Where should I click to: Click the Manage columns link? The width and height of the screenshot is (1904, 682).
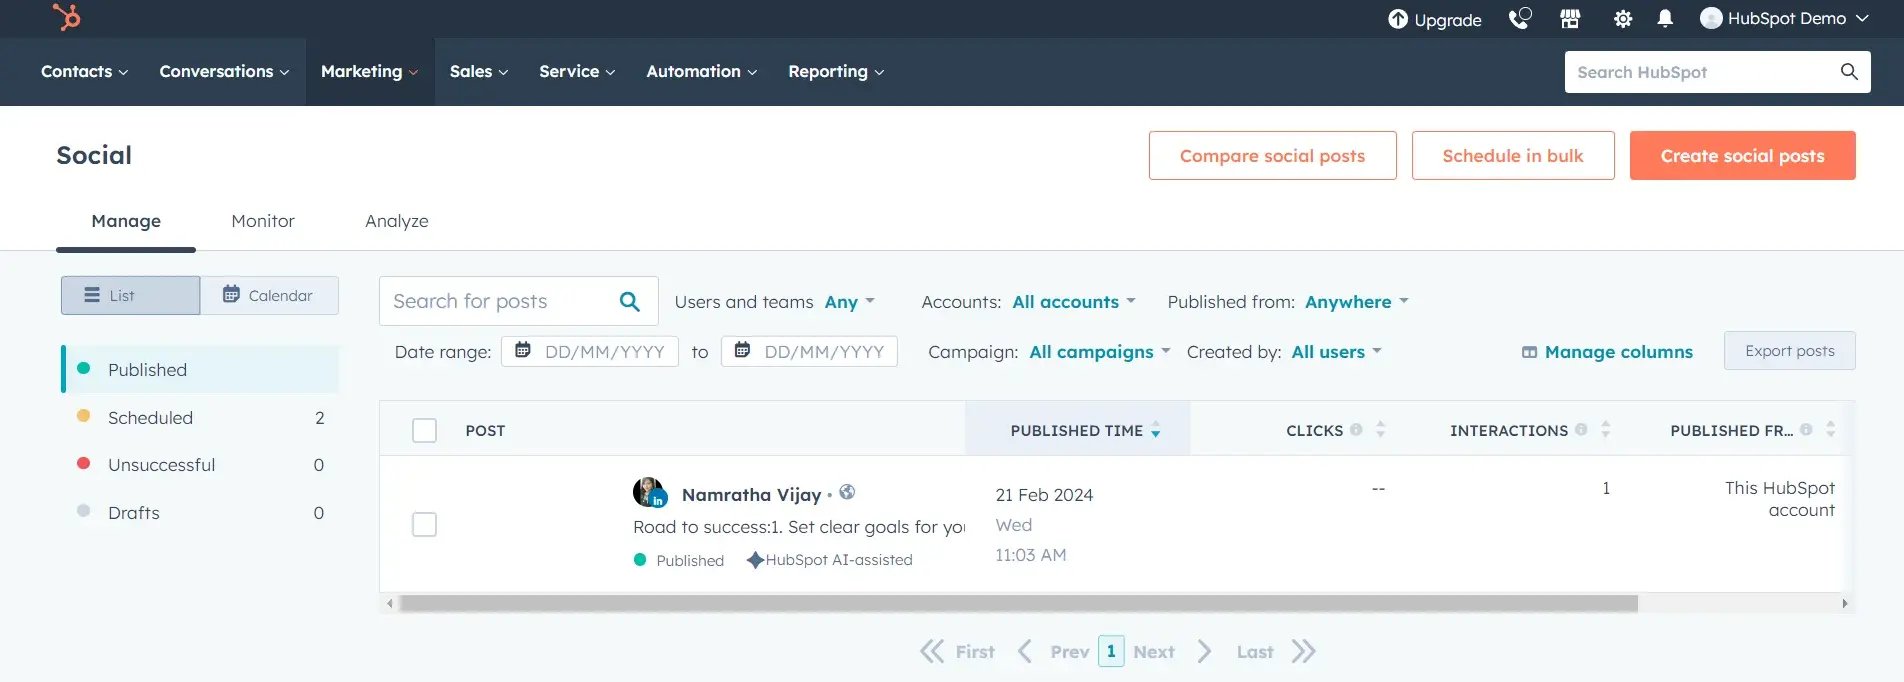click(x=1618, y=352)
